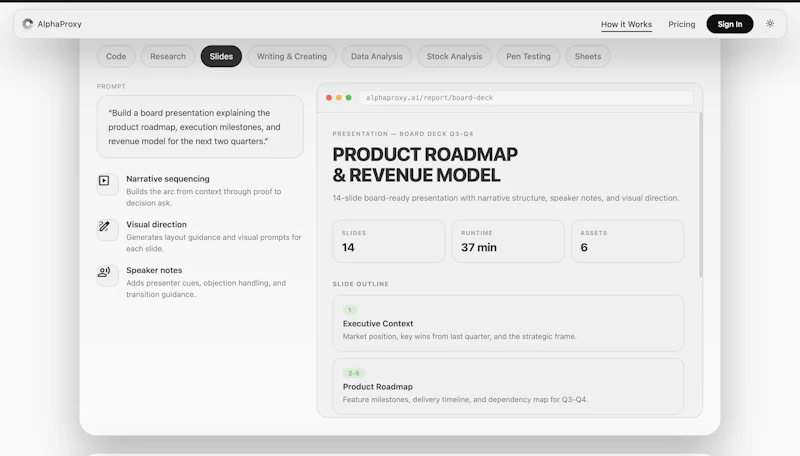Toggle the light/dark theme sun icon
The image size is (800, 456).
coord(770,23)
